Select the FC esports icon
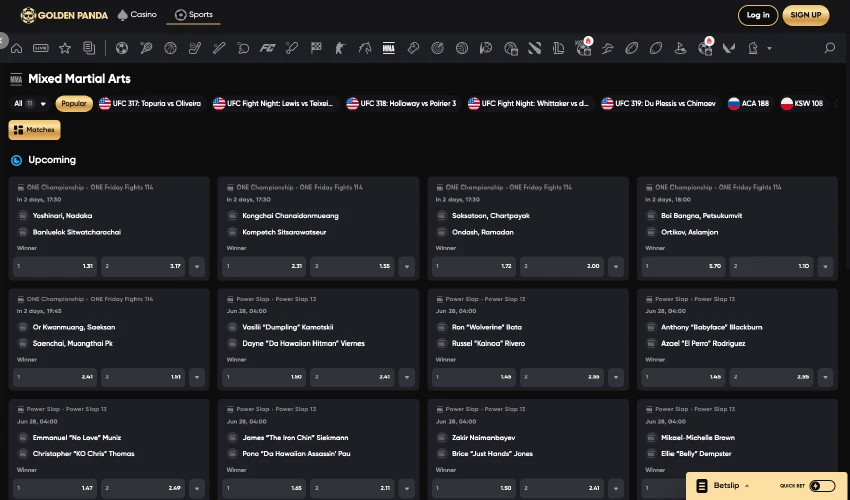This screenshot has width=850, height=500. click(267, 48)
